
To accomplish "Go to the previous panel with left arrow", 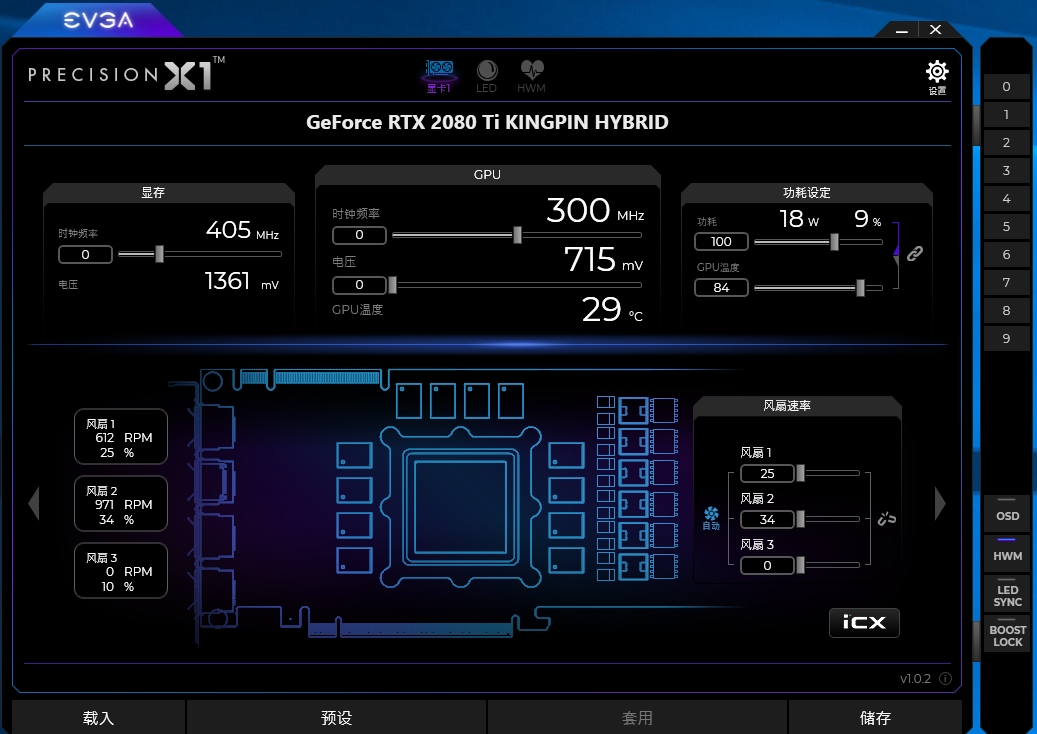I will point(34,504).
